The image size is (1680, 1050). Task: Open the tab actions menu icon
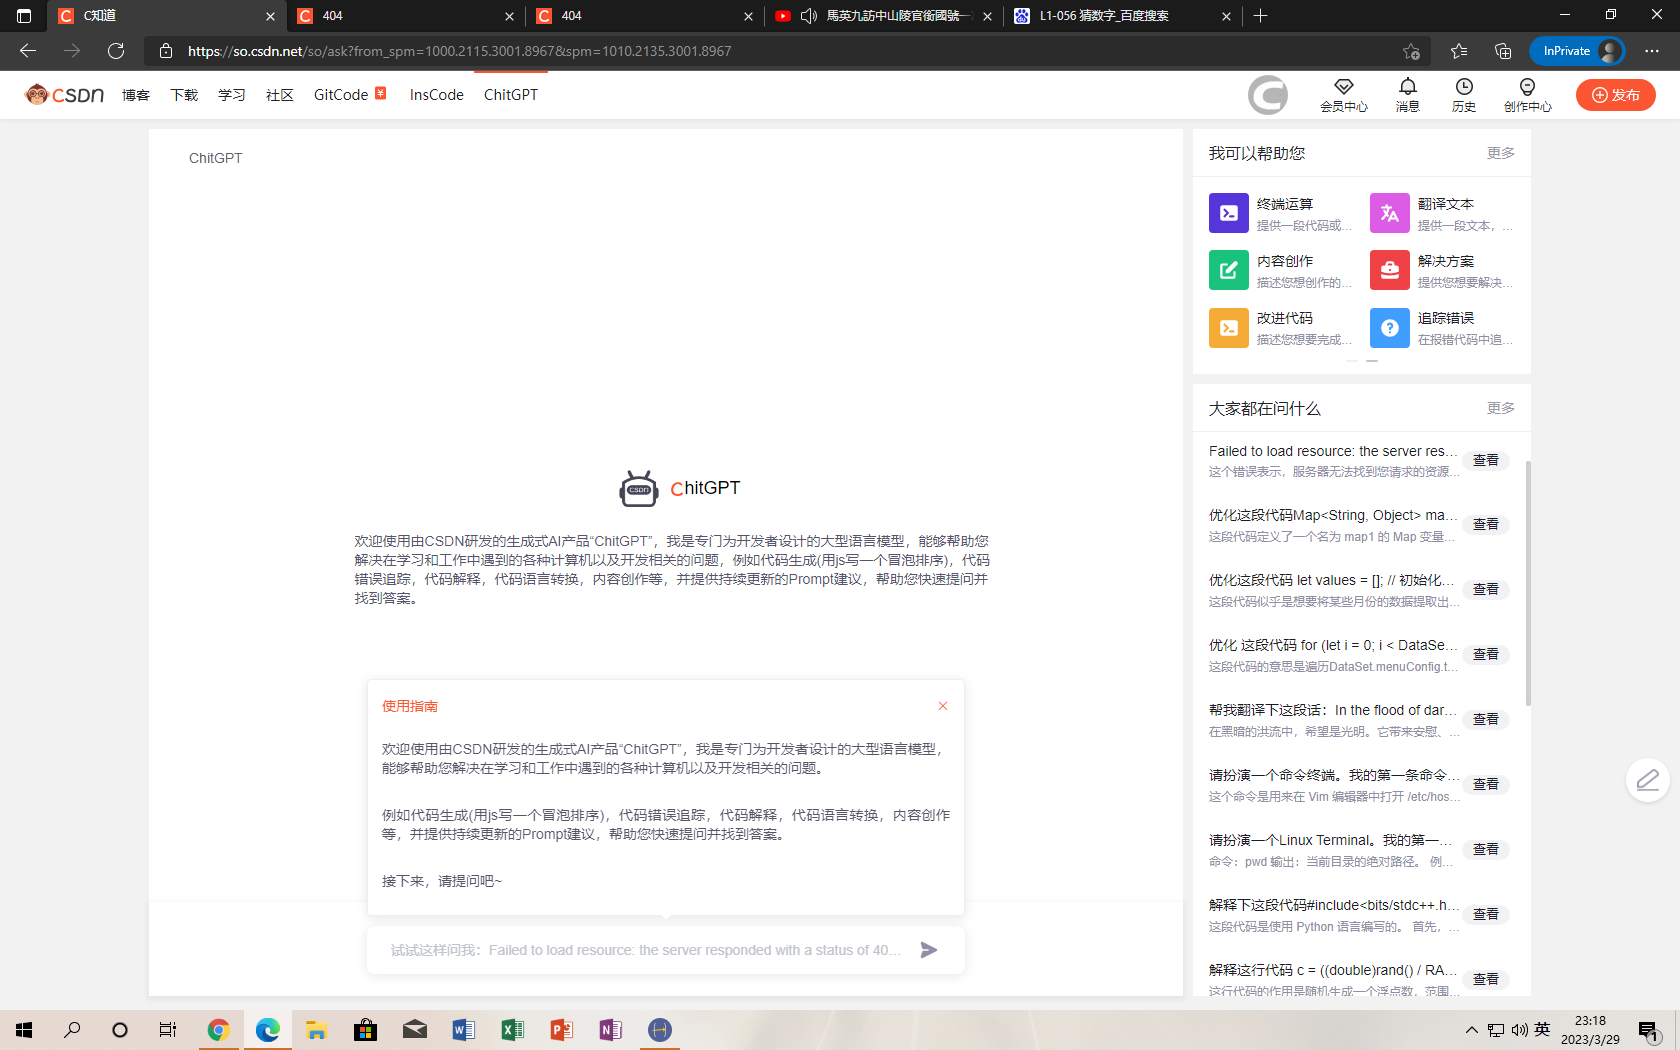pyautogui.click(x=24, y=16)
